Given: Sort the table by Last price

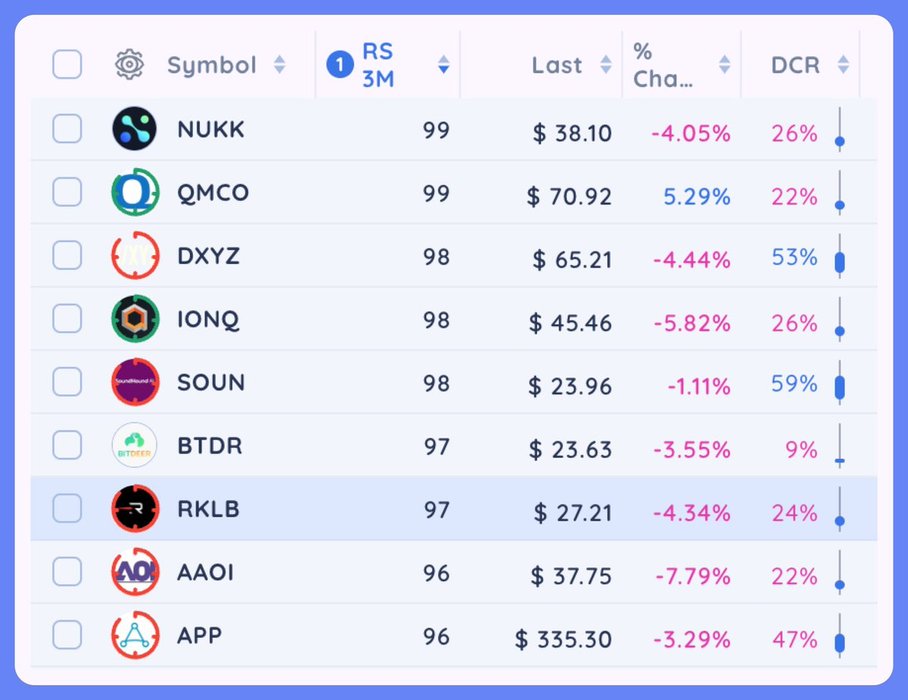Looking at the screenshot, I should pyautogui.click(x=605, y=65).
